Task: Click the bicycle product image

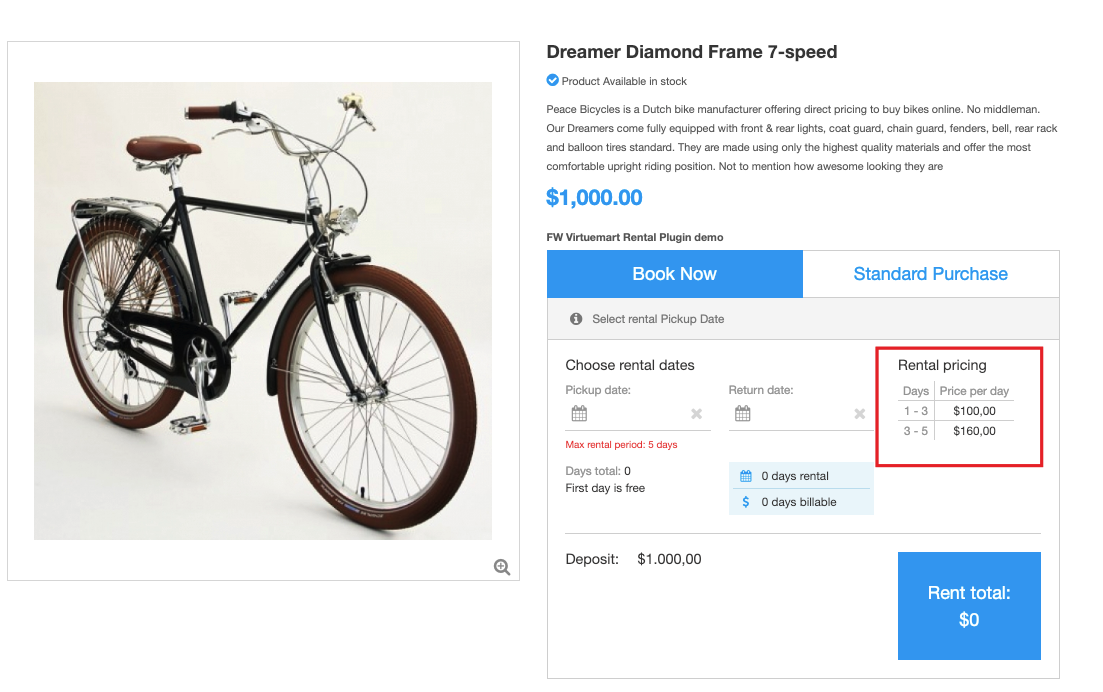Action: coord(263,311)
